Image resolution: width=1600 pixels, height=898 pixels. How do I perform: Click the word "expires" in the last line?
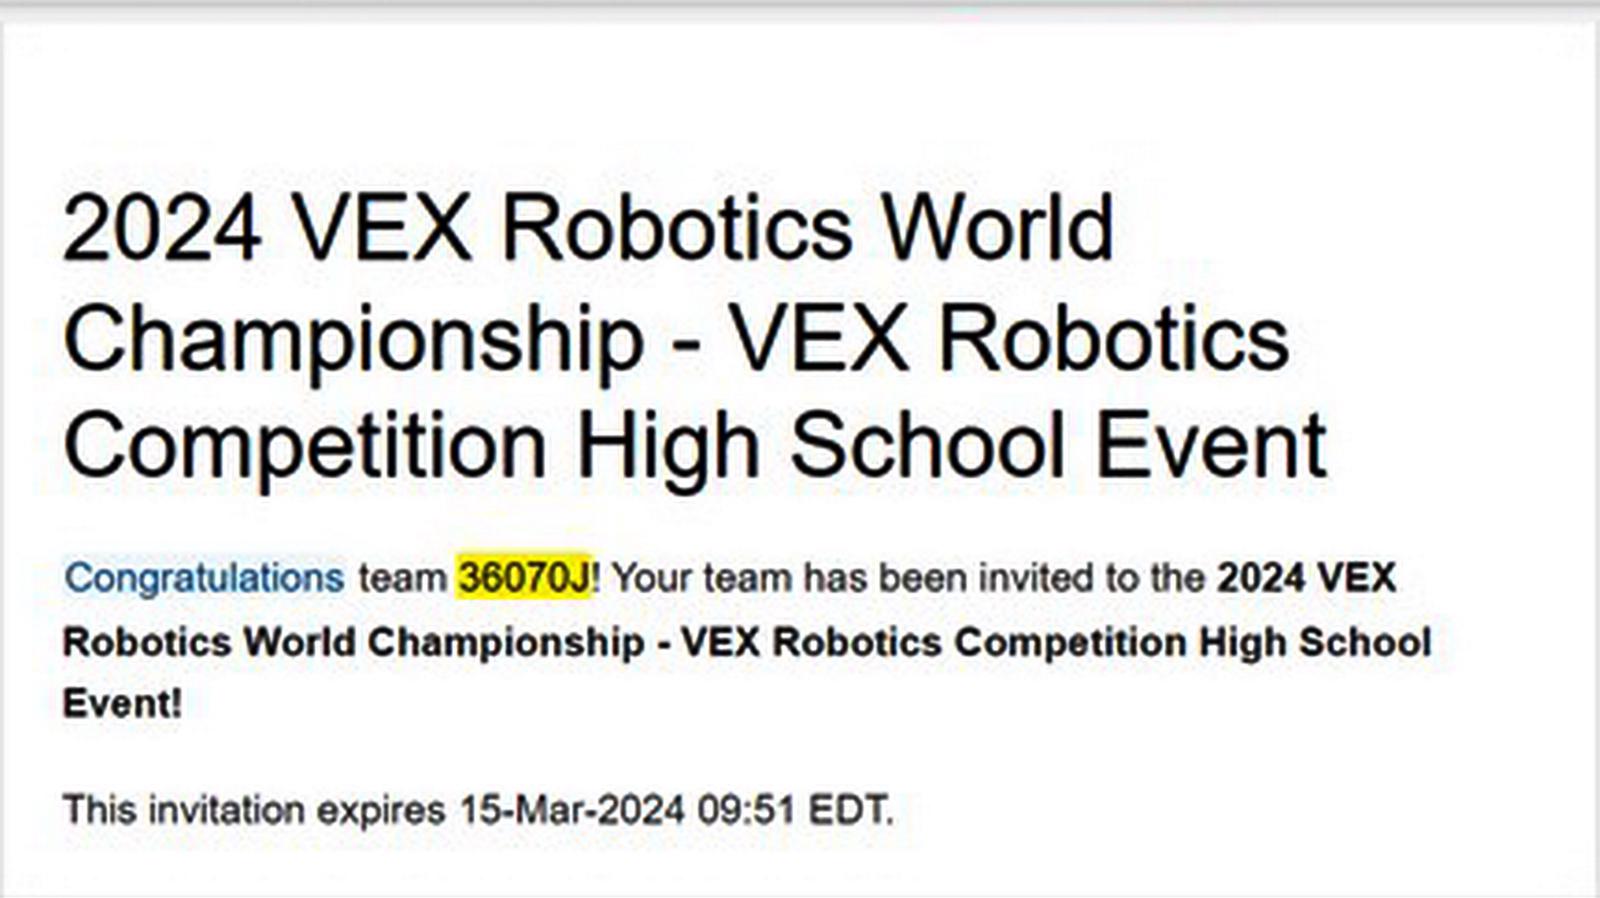point(380,809)
